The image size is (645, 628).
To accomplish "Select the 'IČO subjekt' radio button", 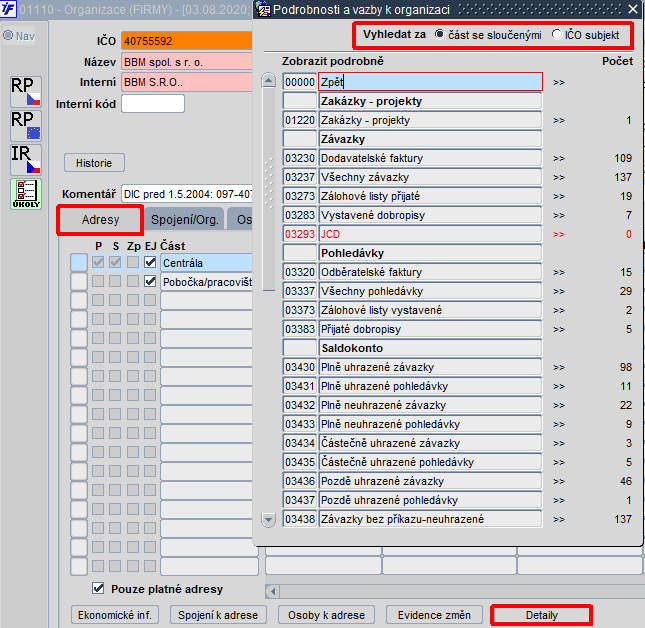I will click(x=557, y=35).
